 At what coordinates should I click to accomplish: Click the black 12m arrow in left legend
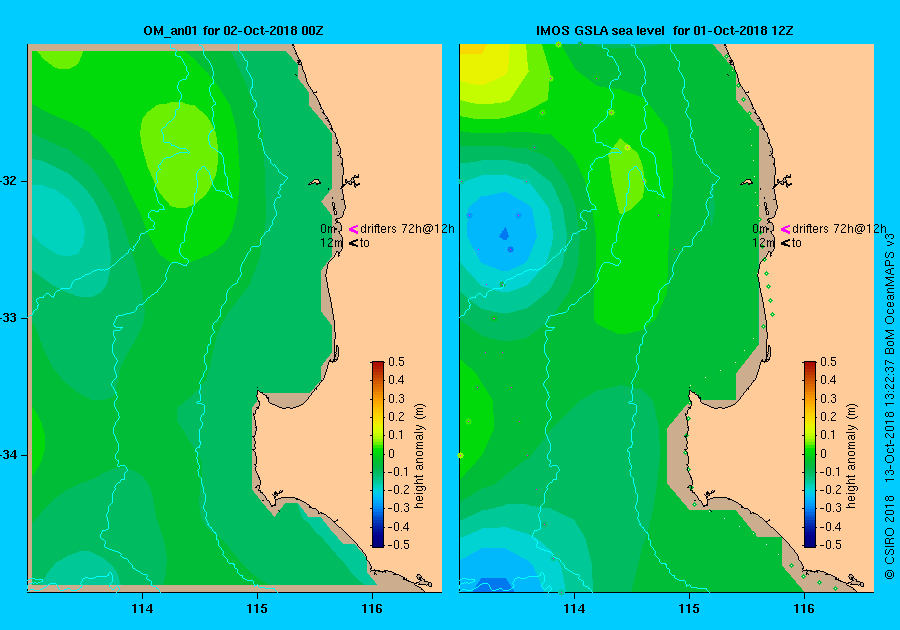(353, 243)
